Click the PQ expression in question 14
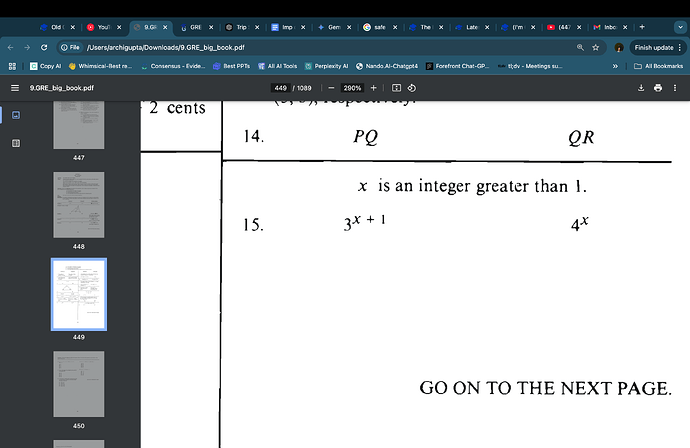Image resolution: width=690 pixels, height=448 pixels. click(366, 137)
